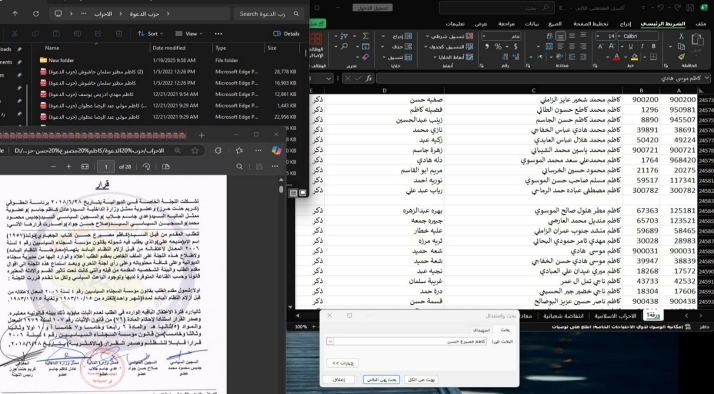Viewport: 714px width, 394px height.
Task: Switch to the استبدال tab in Find dialog
Action: 480,330
